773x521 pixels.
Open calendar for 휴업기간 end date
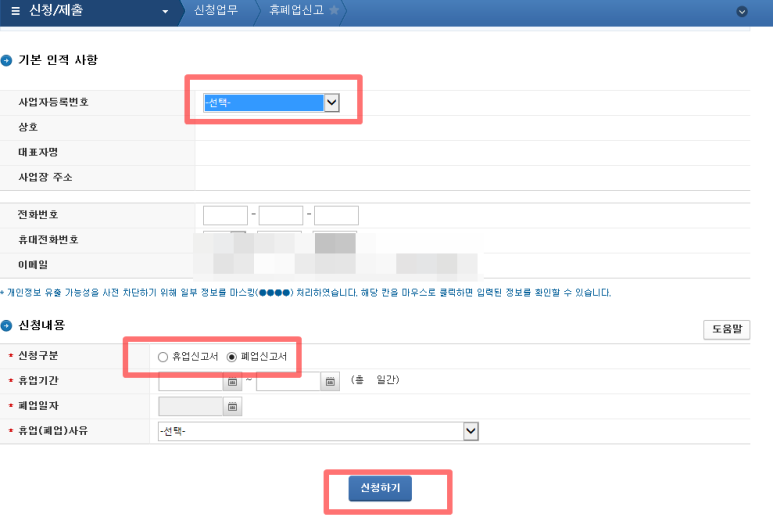330,382
